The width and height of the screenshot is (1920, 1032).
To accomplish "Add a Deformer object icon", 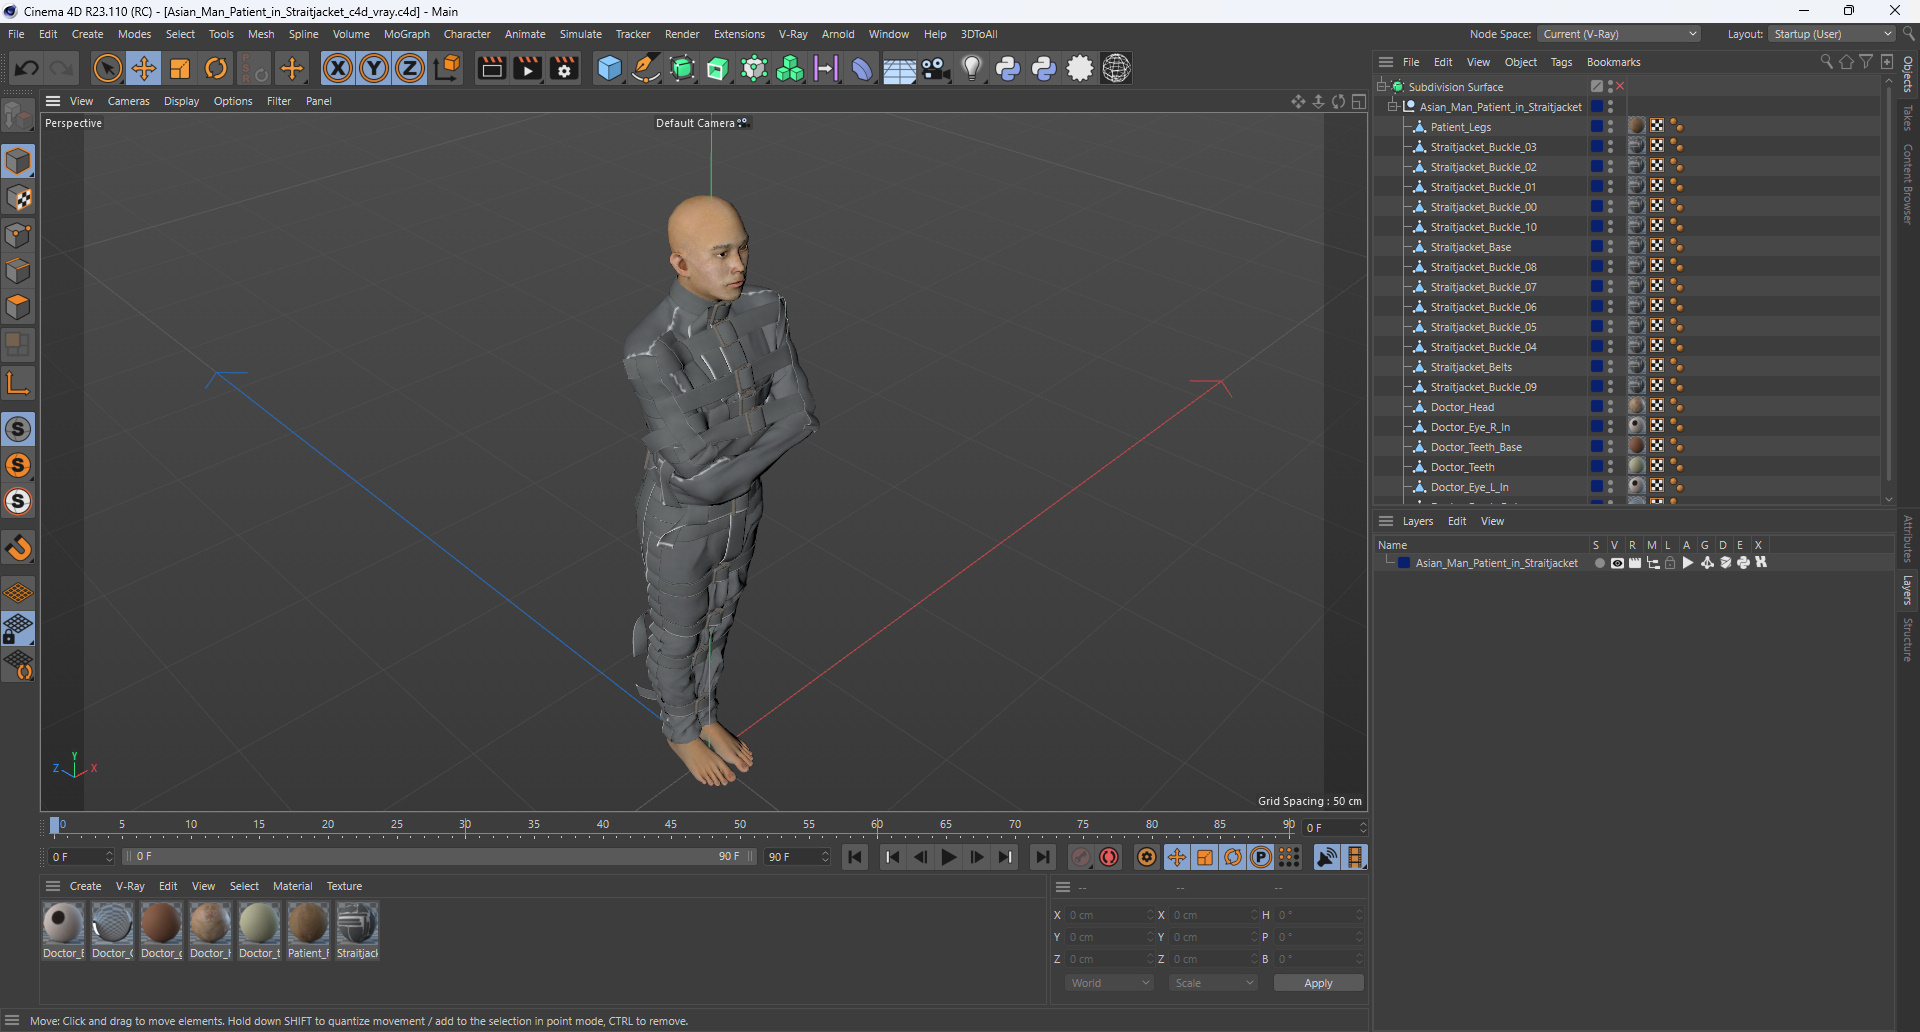I will pos(862,68).
